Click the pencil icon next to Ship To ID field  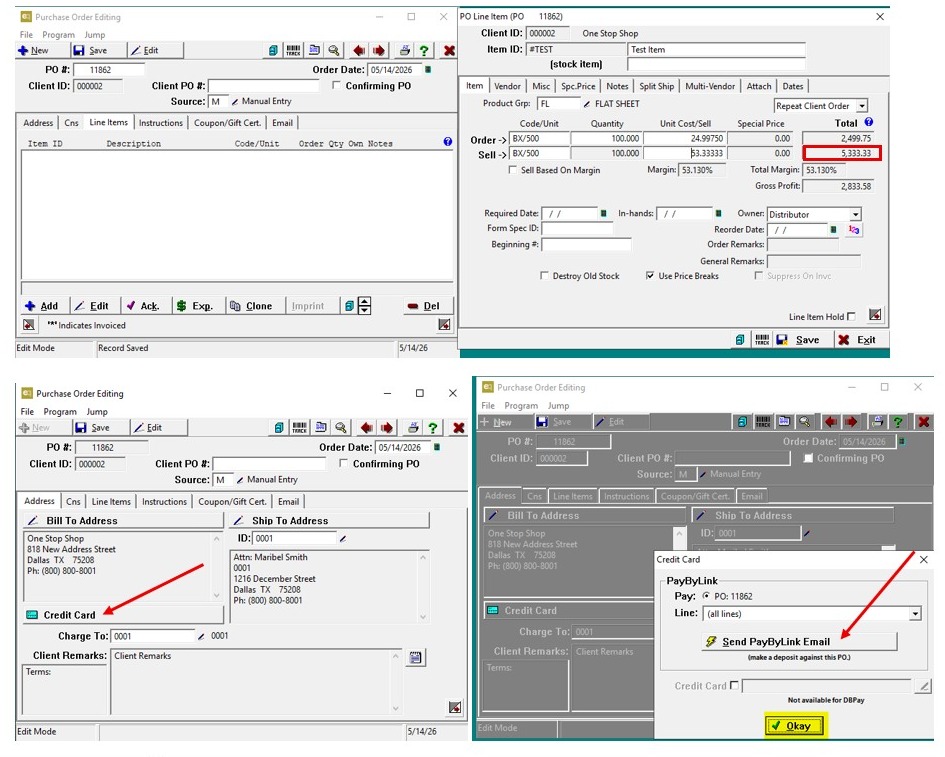pyautogui.click(x=343, y=539)
